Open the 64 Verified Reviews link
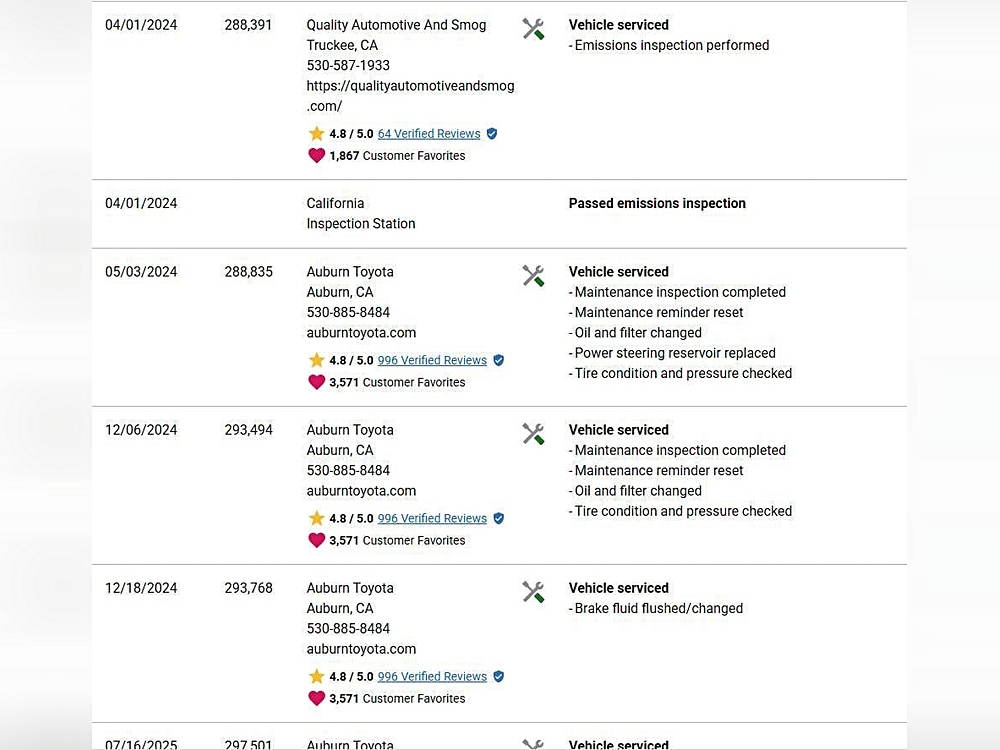This screenshot has width=1000, height=750. click(x=429, y=134)
